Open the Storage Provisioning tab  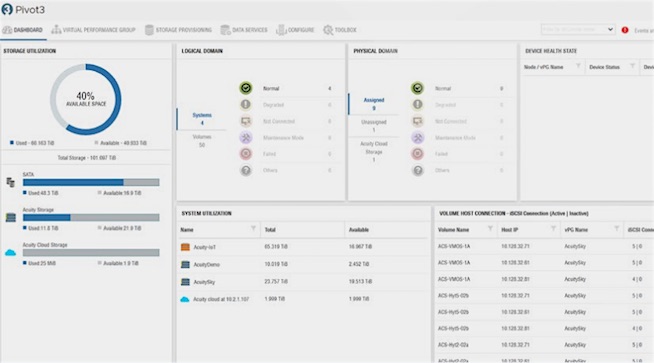point(178,30)
